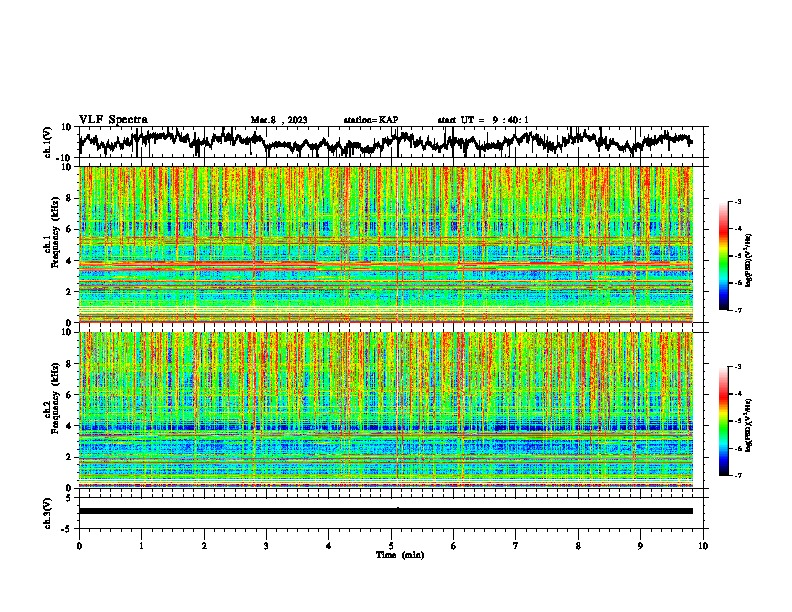Click the '10' tick on the time axis
792x612 pixels.
703,546
